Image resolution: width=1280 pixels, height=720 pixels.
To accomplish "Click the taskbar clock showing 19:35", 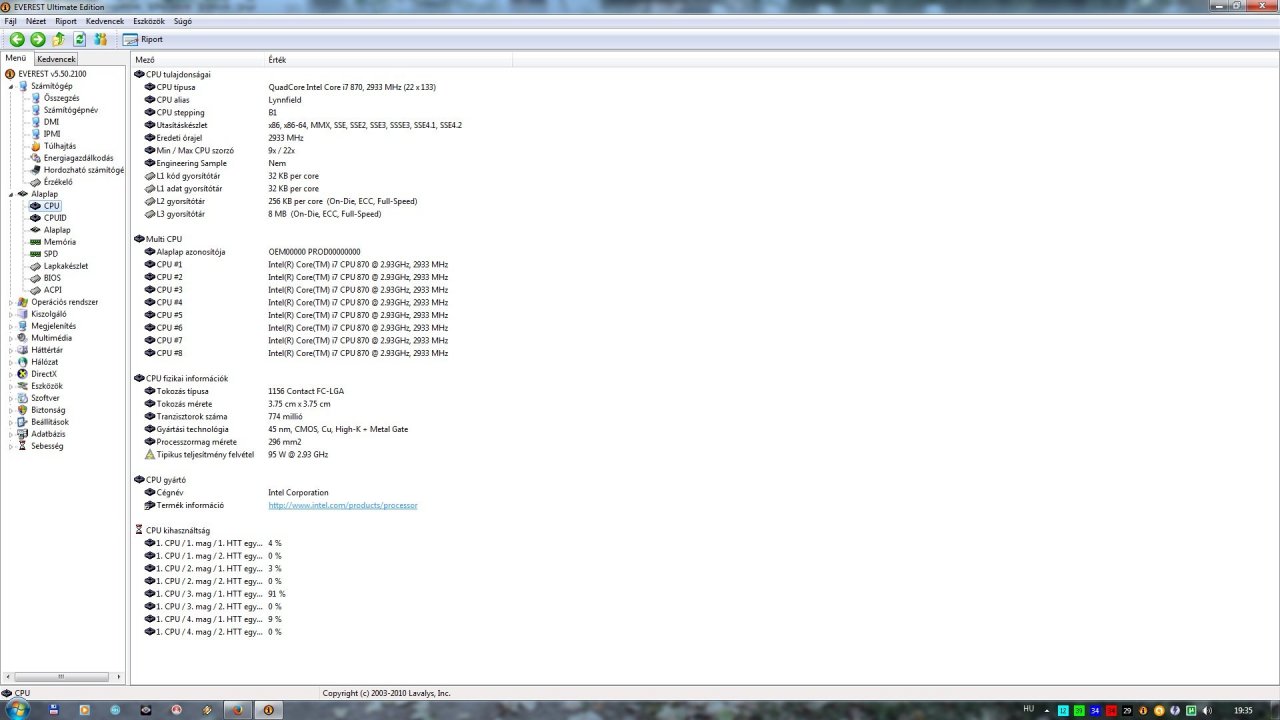I will [x=1244, y=710].
